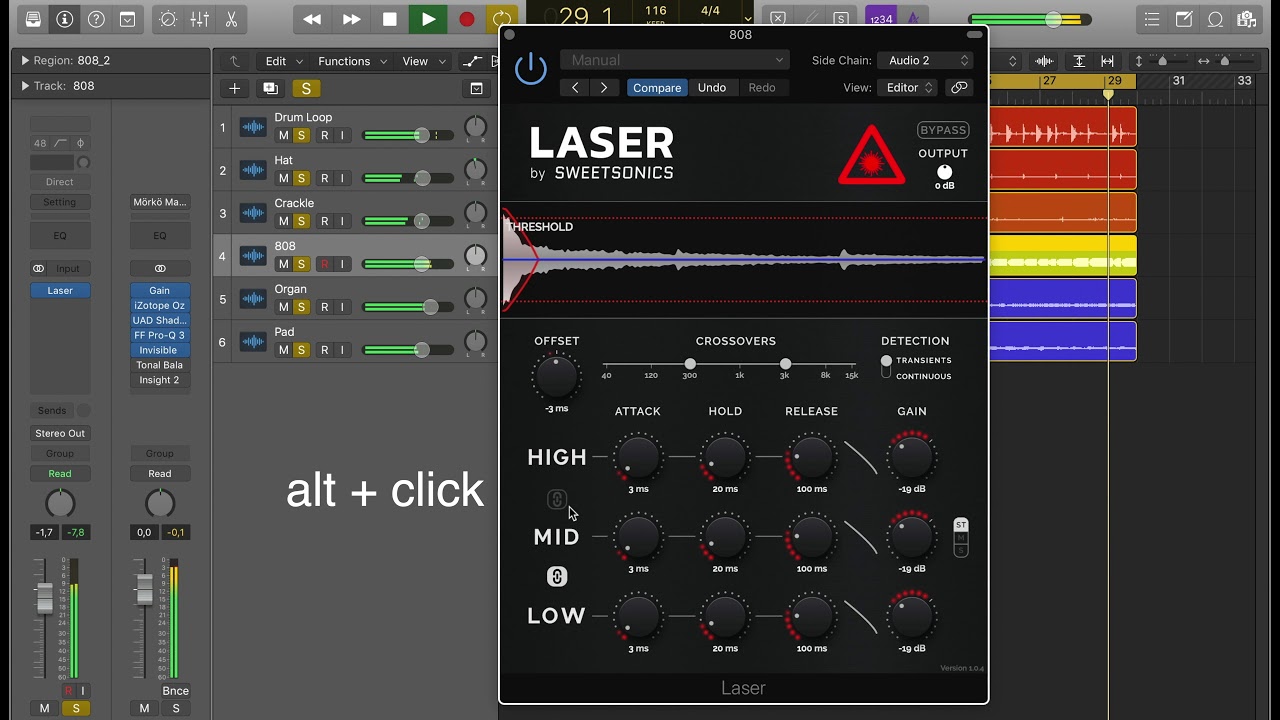
Task: Select ST stereo mode button
Action: click(x=961, y=525)
